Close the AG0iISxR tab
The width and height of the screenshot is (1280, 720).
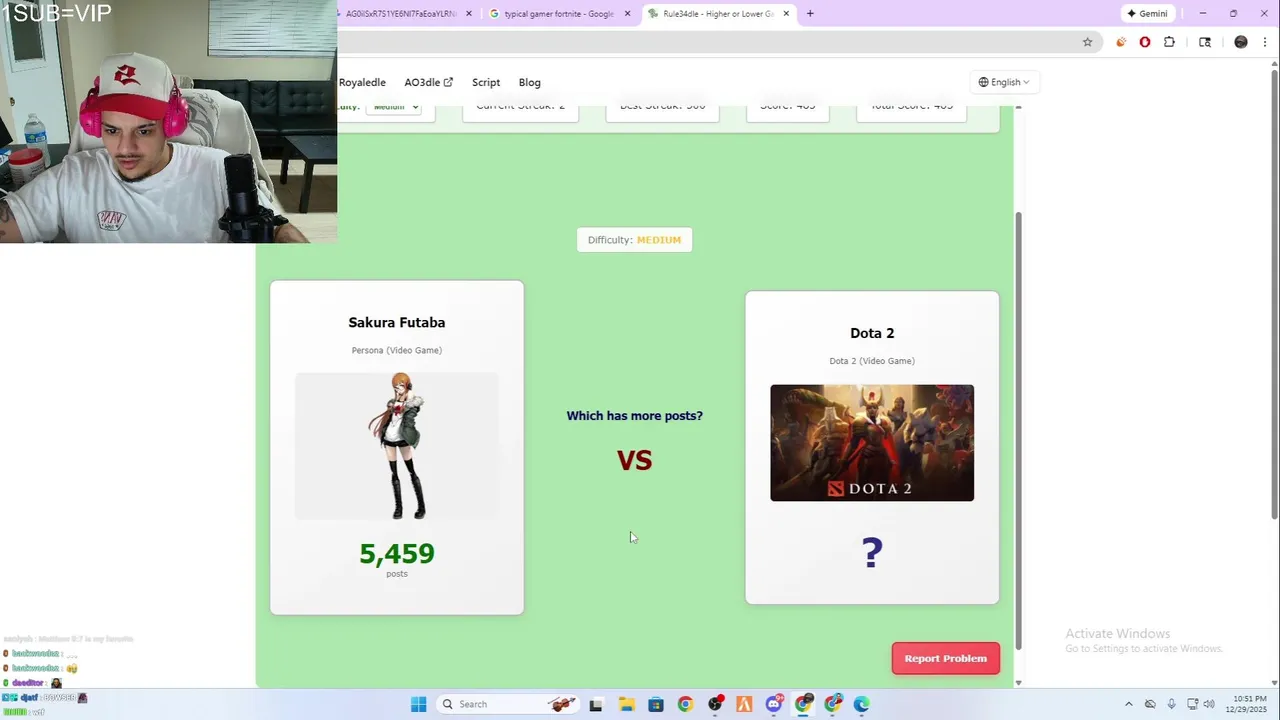pos(469,14)
